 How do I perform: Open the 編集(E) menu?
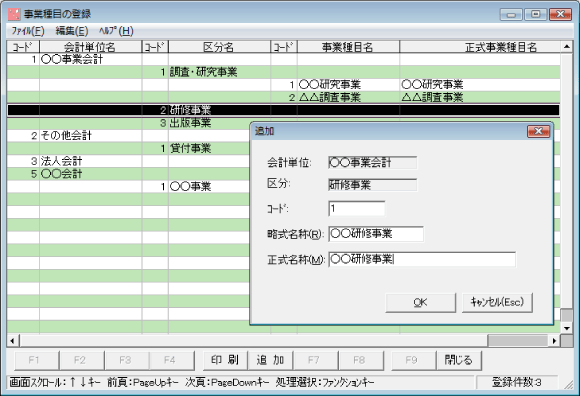(x=72, y=31)
